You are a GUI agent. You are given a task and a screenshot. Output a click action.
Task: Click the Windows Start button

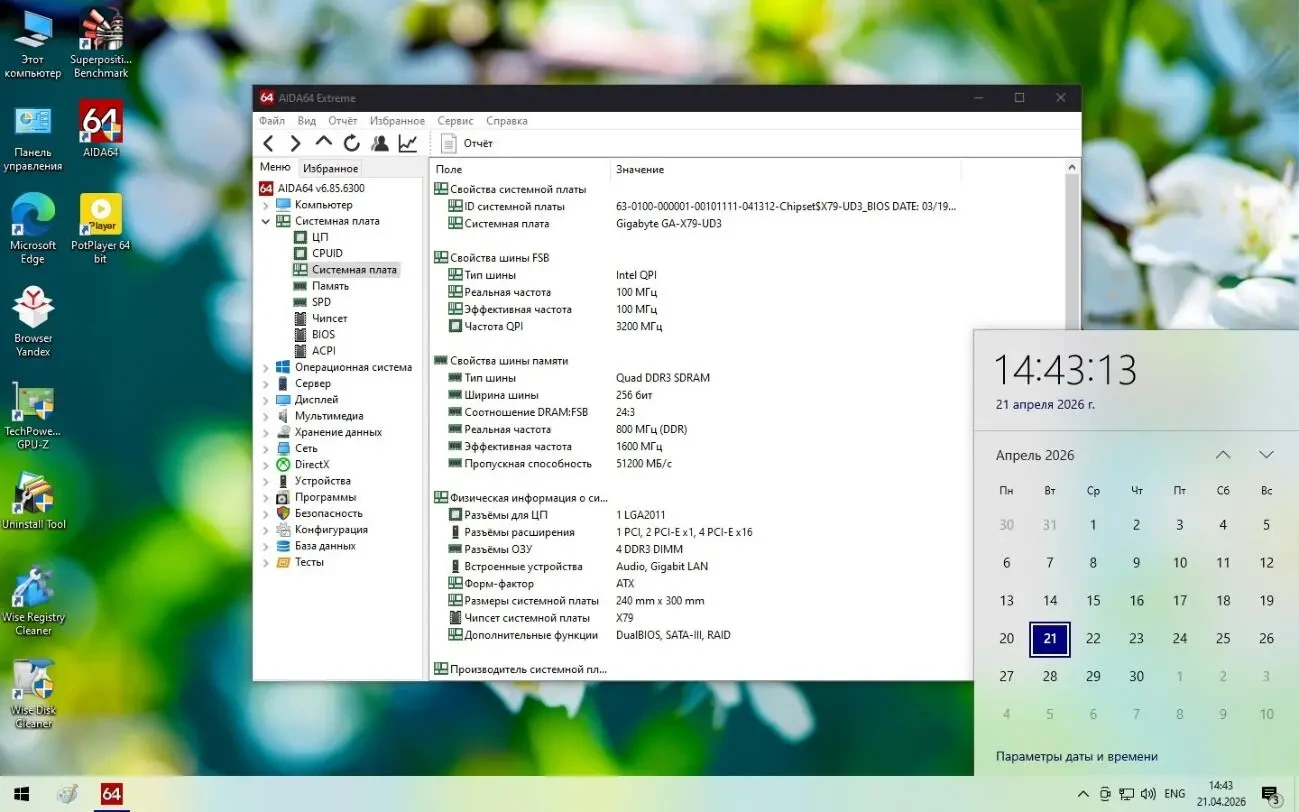click(20, 794)
